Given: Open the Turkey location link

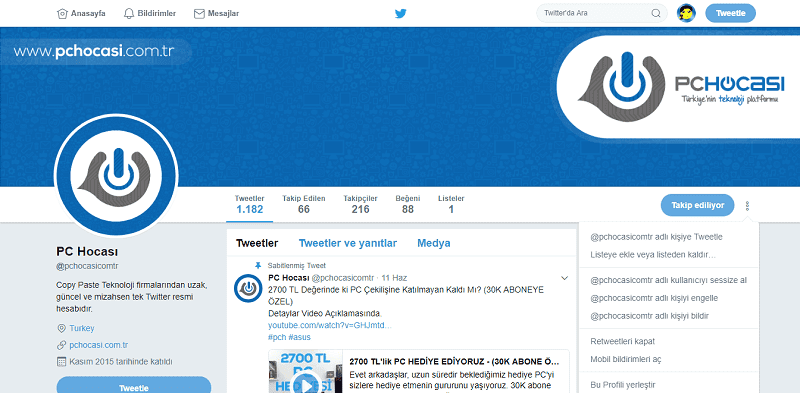Looking at the screenshot, I should click(82, 328).
